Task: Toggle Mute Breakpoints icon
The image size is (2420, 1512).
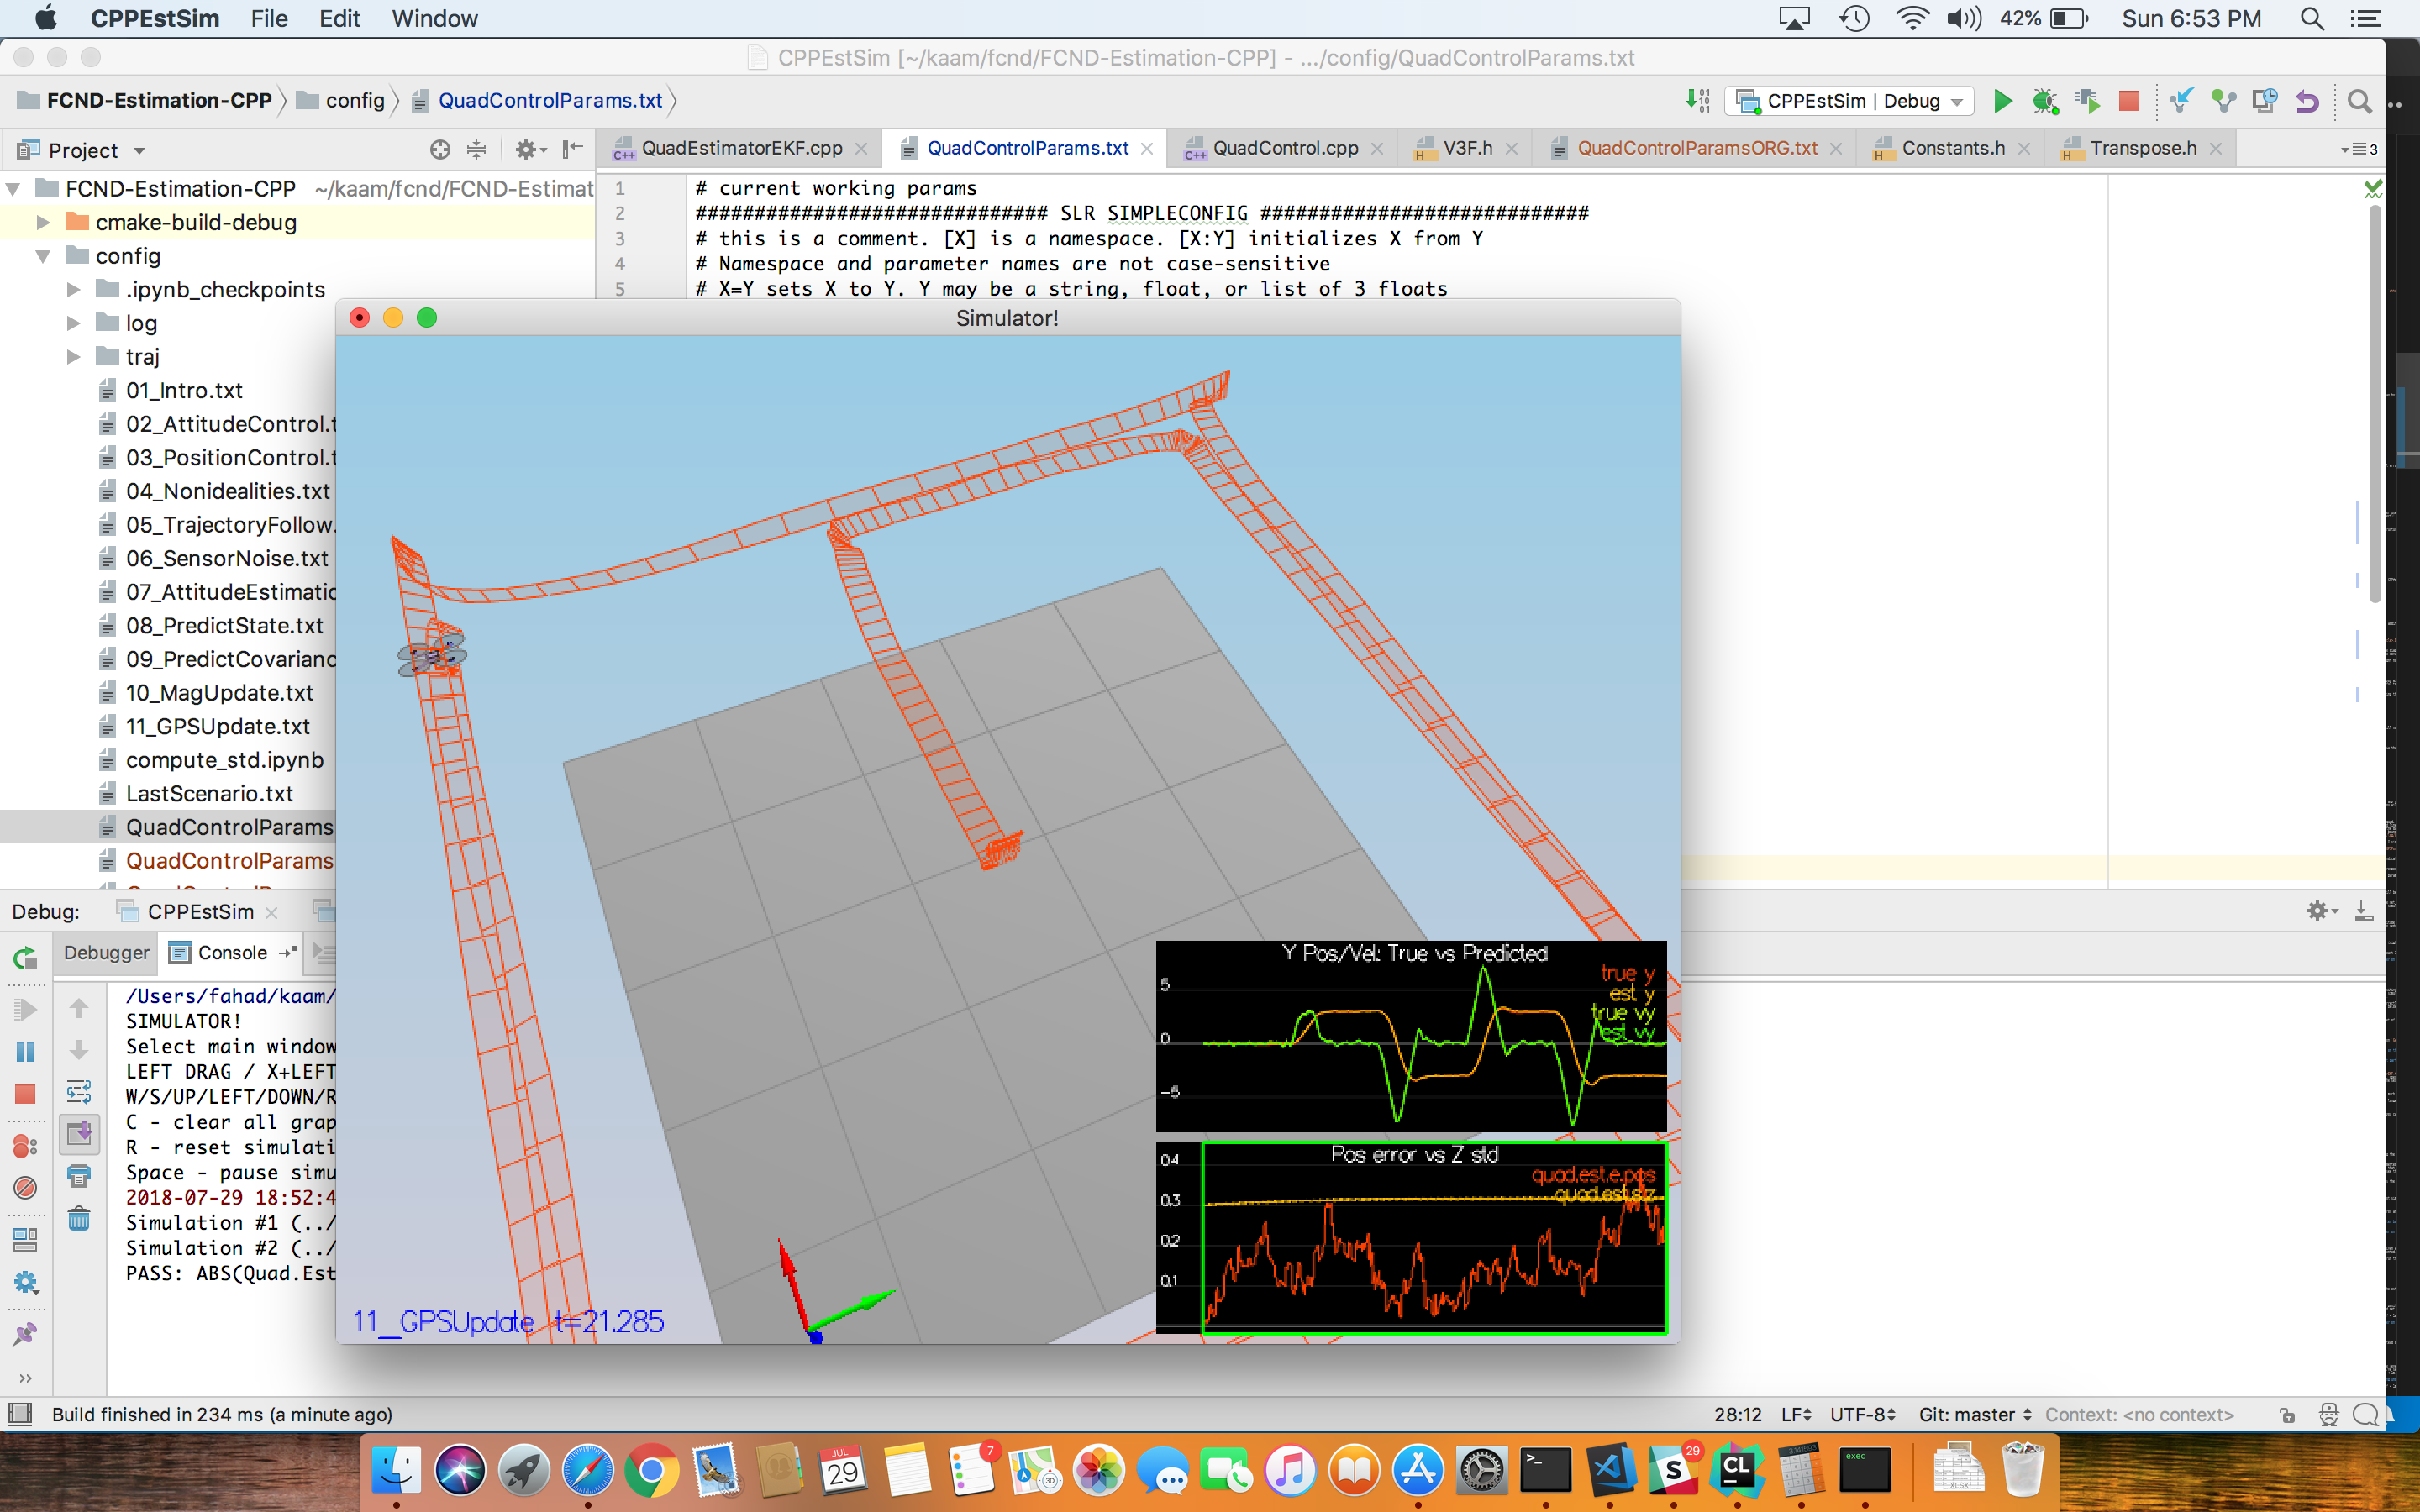Action: click(25, 1188)
